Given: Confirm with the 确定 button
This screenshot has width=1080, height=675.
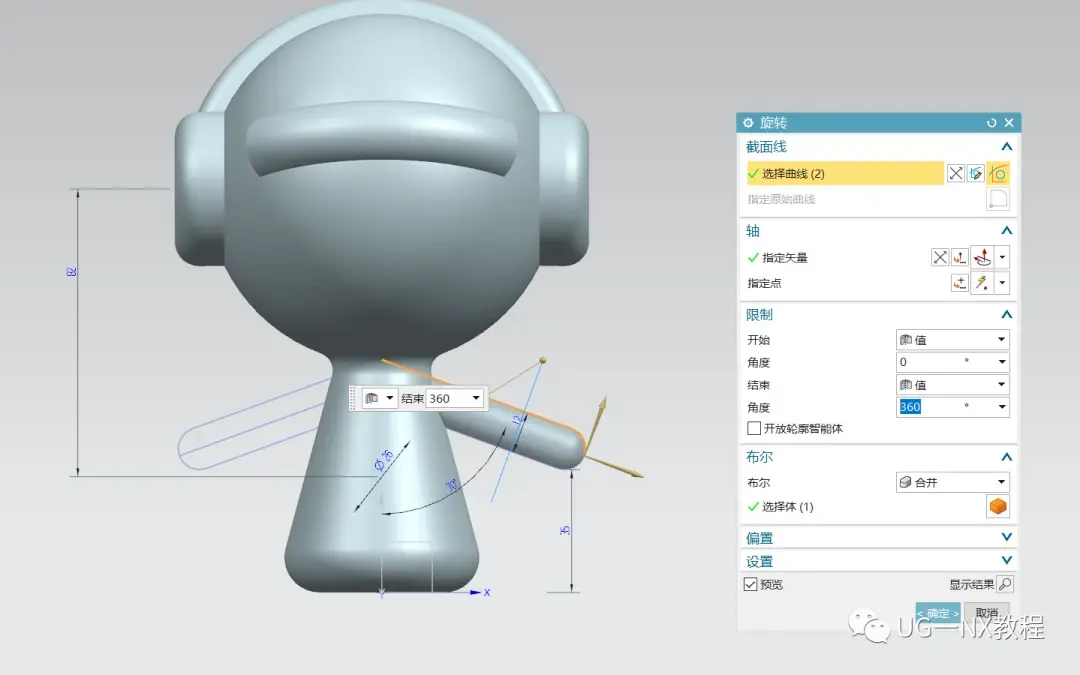Looking at the screenshot, I should coord(937,612).
